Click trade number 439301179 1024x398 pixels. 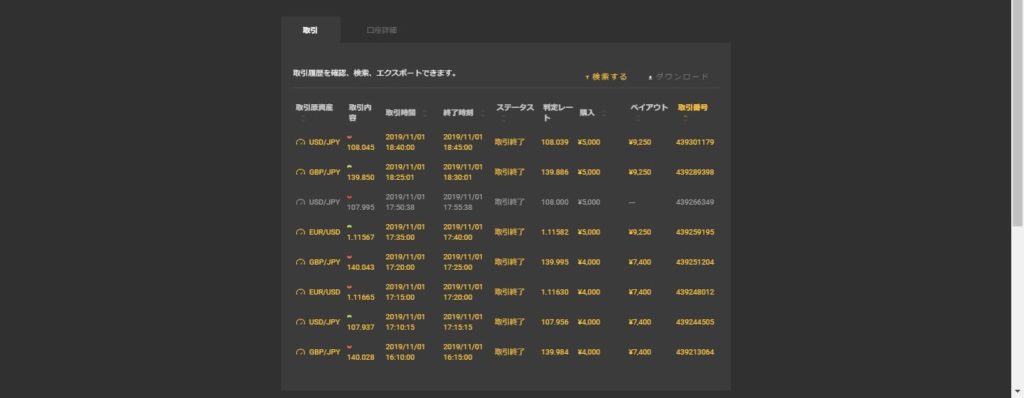(695, 142)
